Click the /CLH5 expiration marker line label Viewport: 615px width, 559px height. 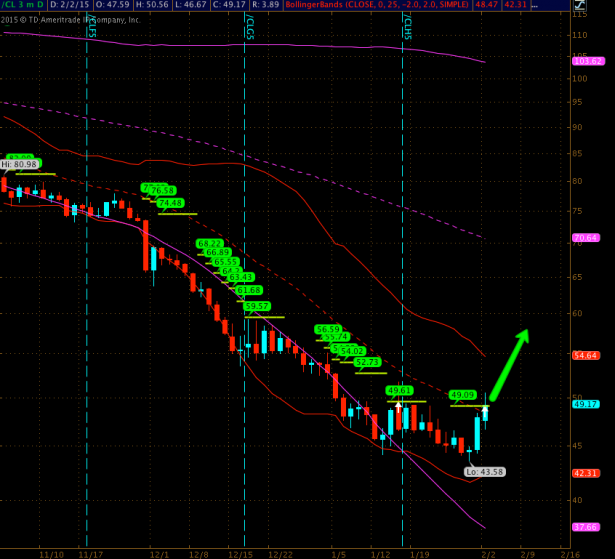(x=406, y=27)
